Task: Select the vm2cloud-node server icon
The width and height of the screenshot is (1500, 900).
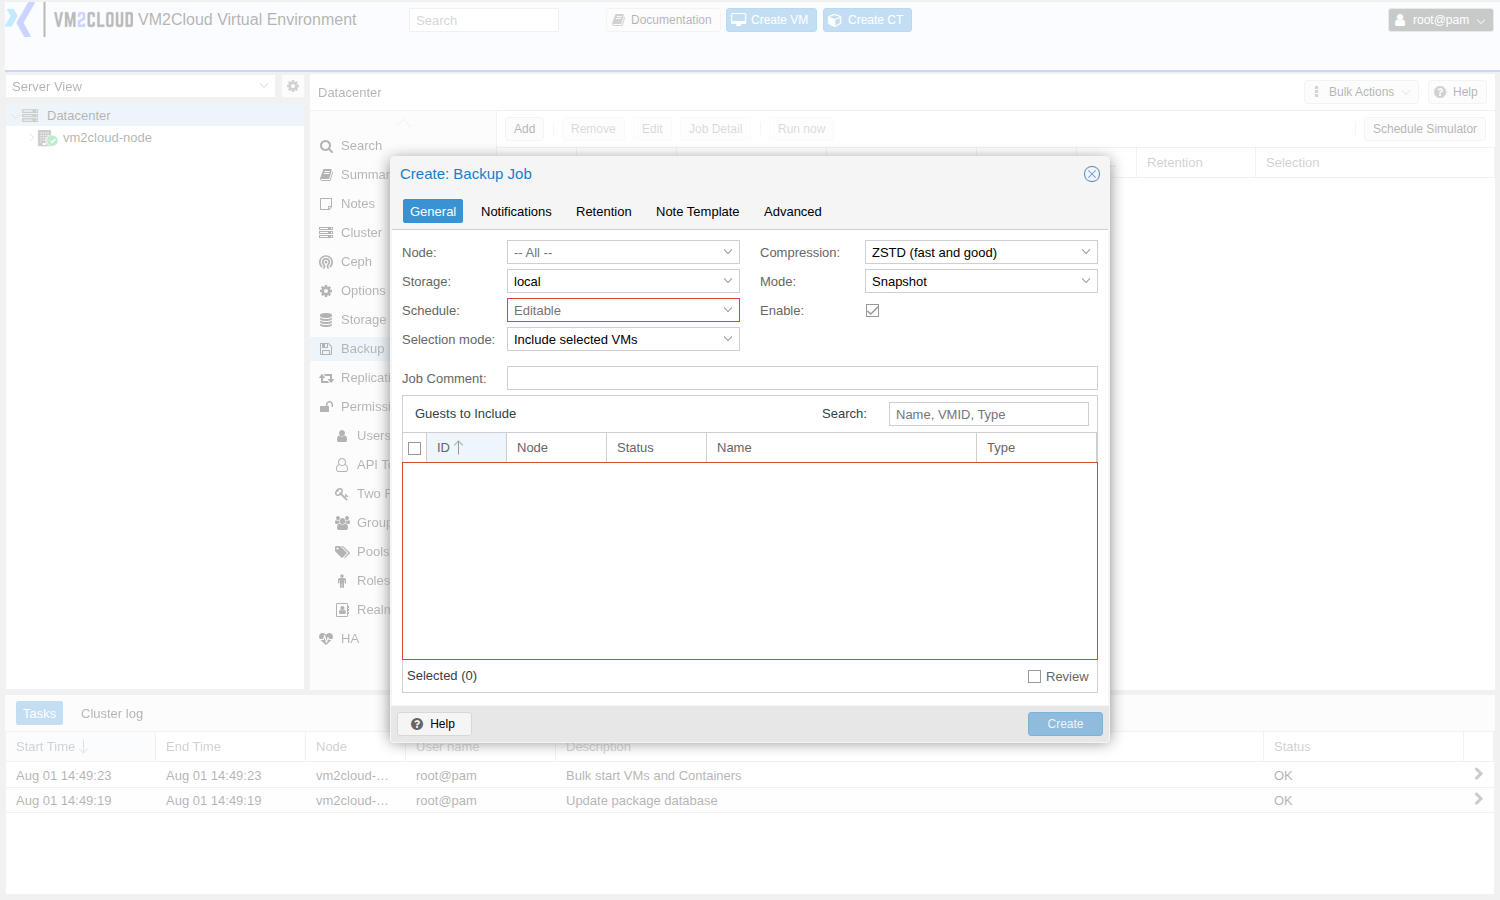Action: pyautogui.click(x=47, y=138)
